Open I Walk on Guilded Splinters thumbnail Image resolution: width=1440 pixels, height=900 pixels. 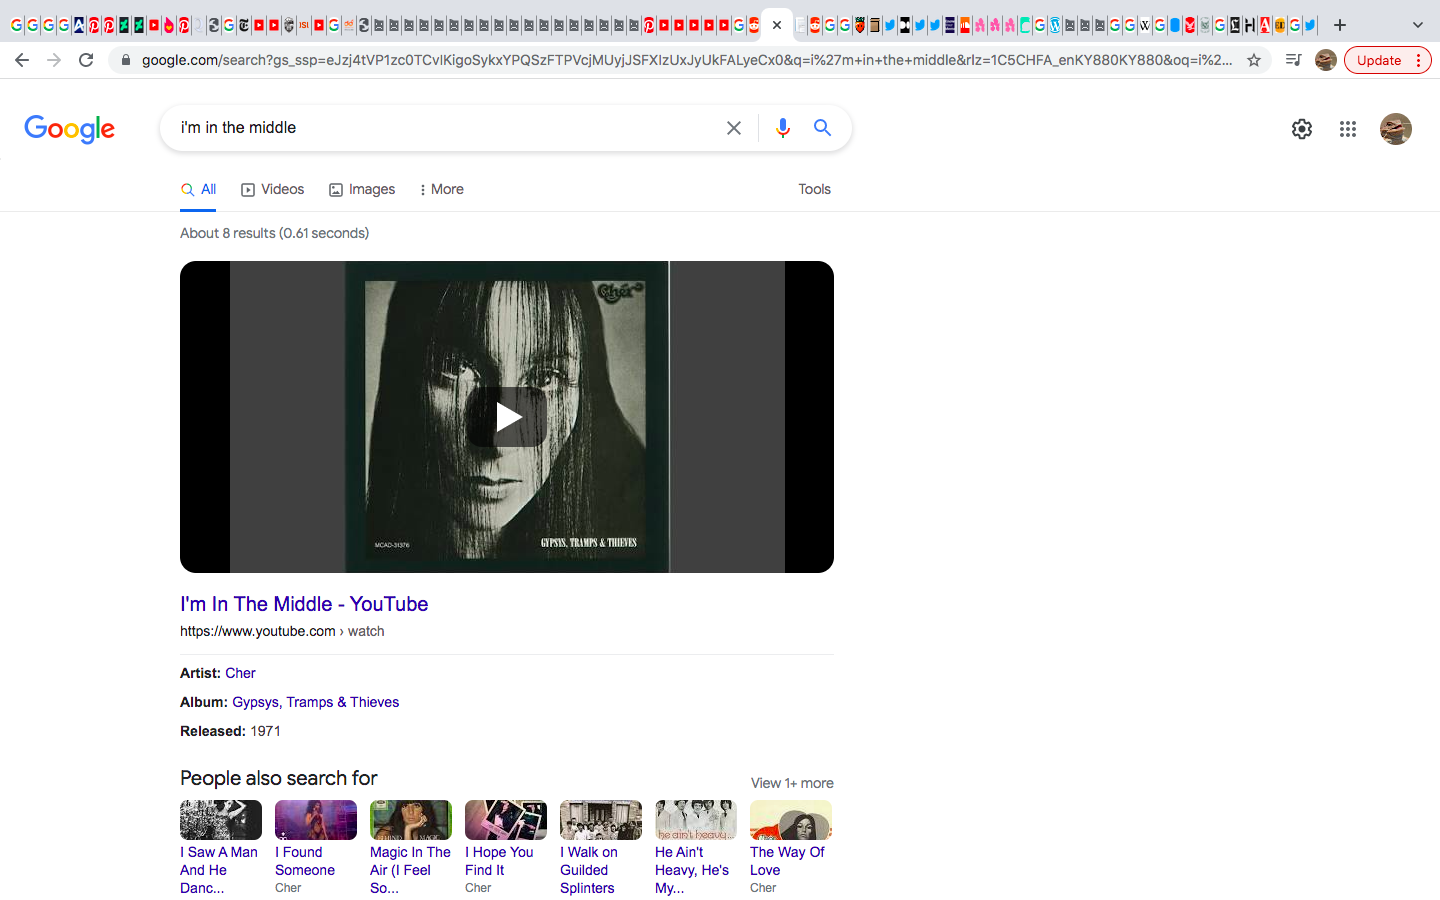pos(601,820)
